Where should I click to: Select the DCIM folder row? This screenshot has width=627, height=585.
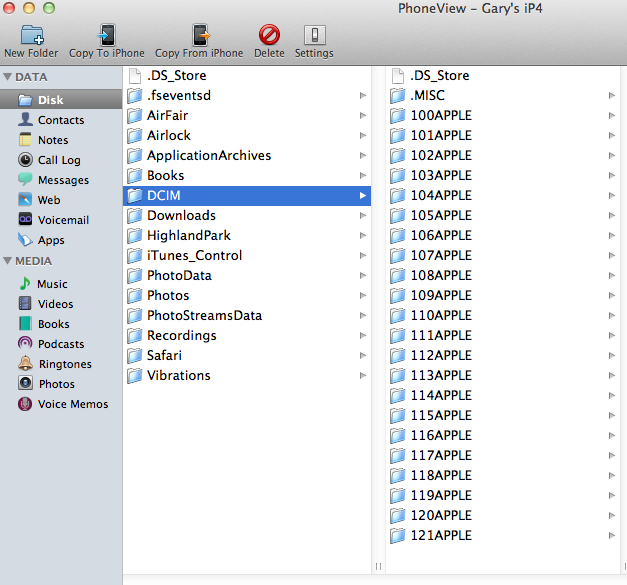click(247, 196)
